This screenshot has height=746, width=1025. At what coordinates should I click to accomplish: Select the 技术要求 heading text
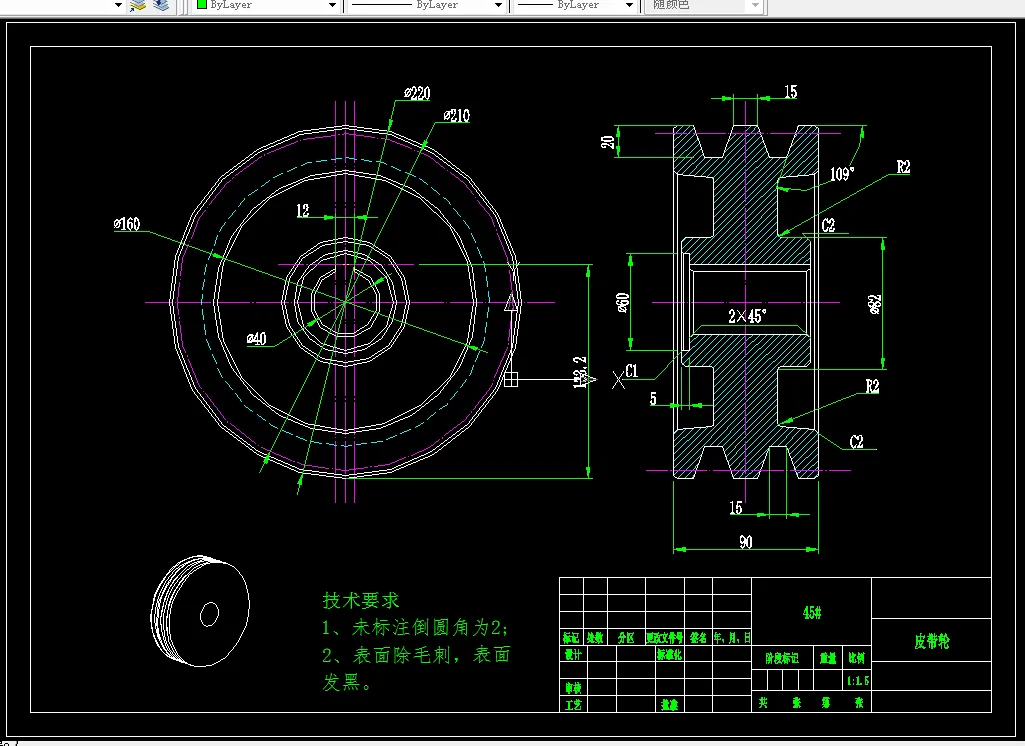pyautogui.click(x=360, y=600)
